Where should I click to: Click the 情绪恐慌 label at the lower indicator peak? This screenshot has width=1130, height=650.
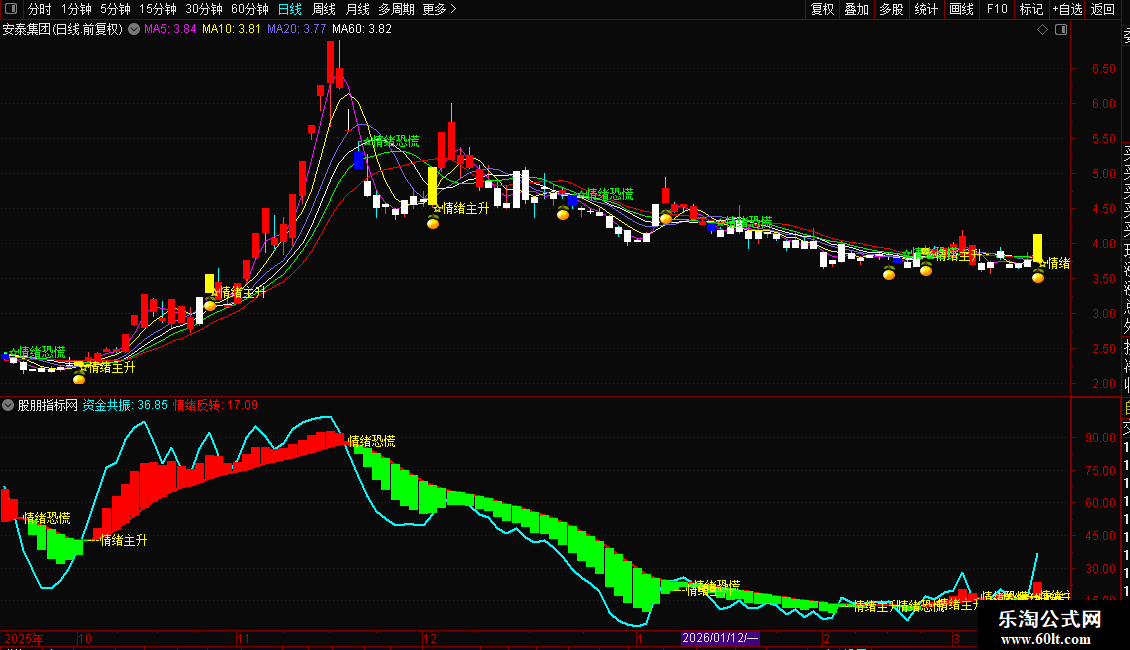pyautogui.click(x=372, y=441)
